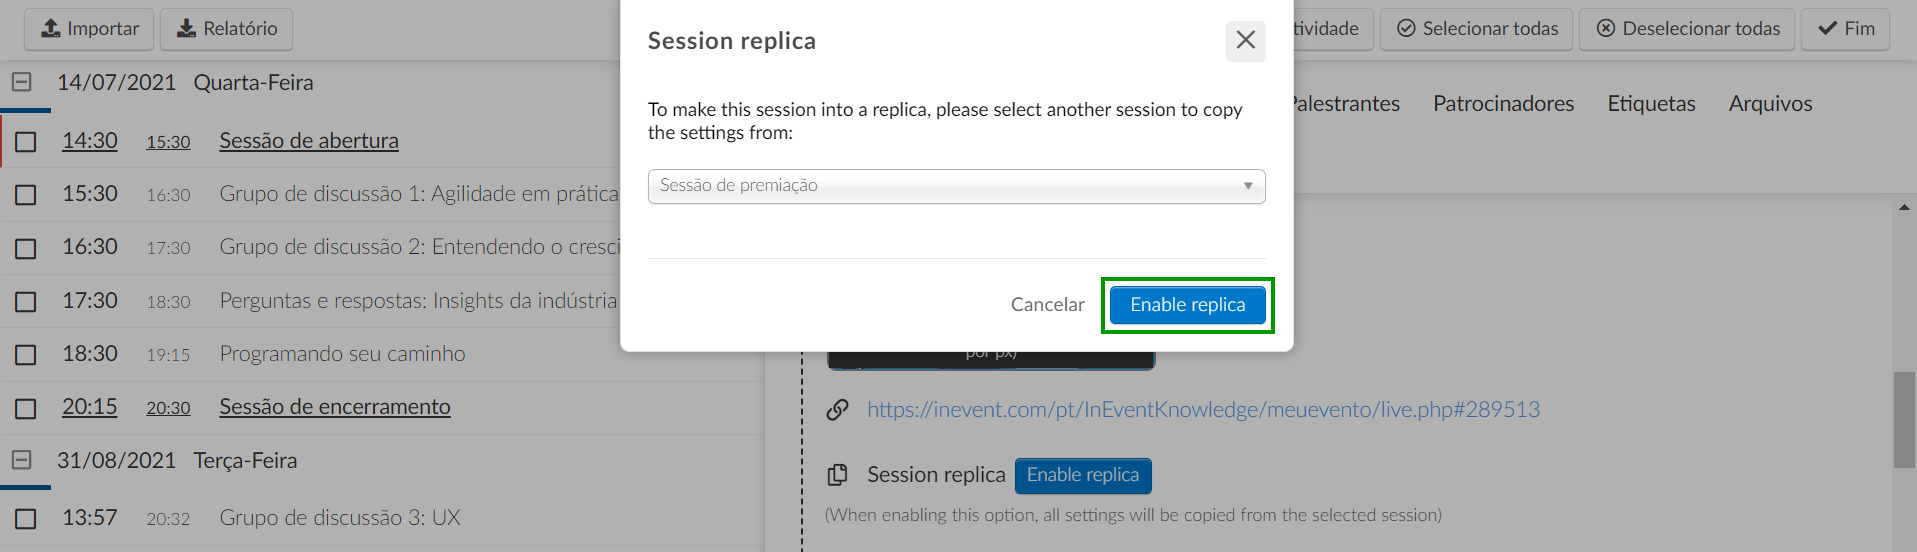
Task: Check the Sessão de abertura checkbox
Action: point(26,142)
